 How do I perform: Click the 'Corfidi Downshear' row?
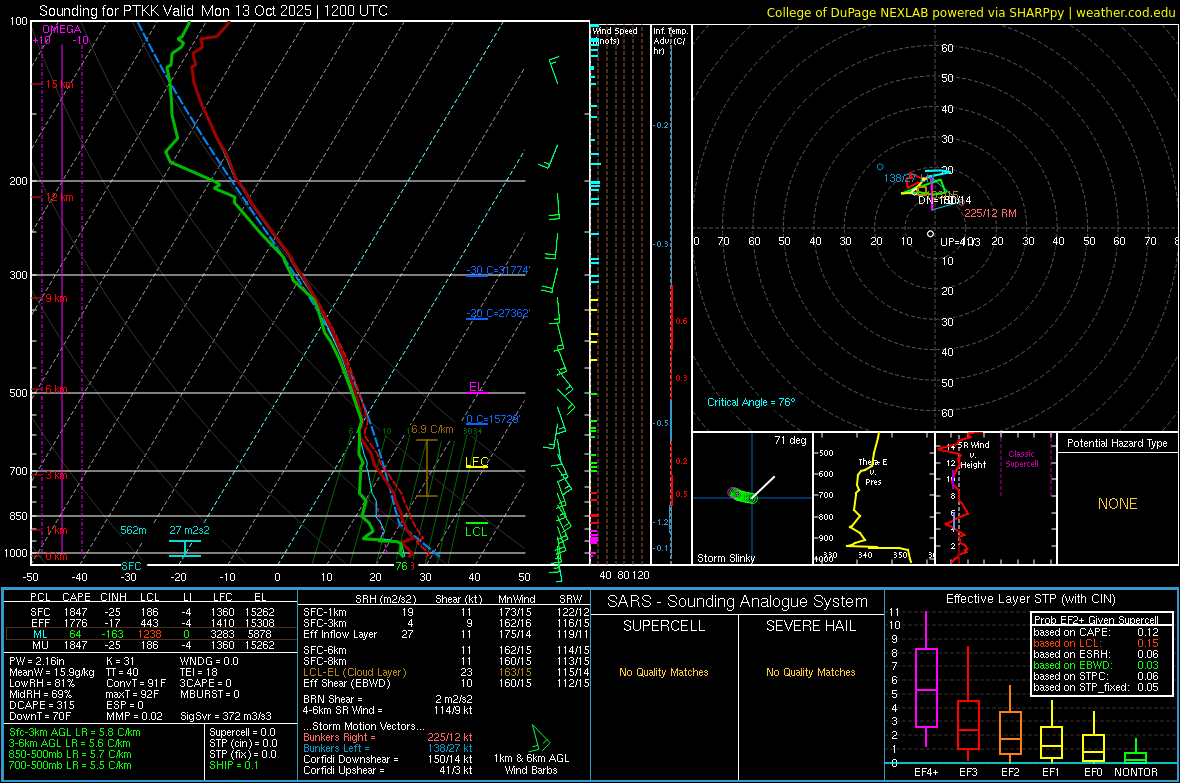click(x=388, y=759)
